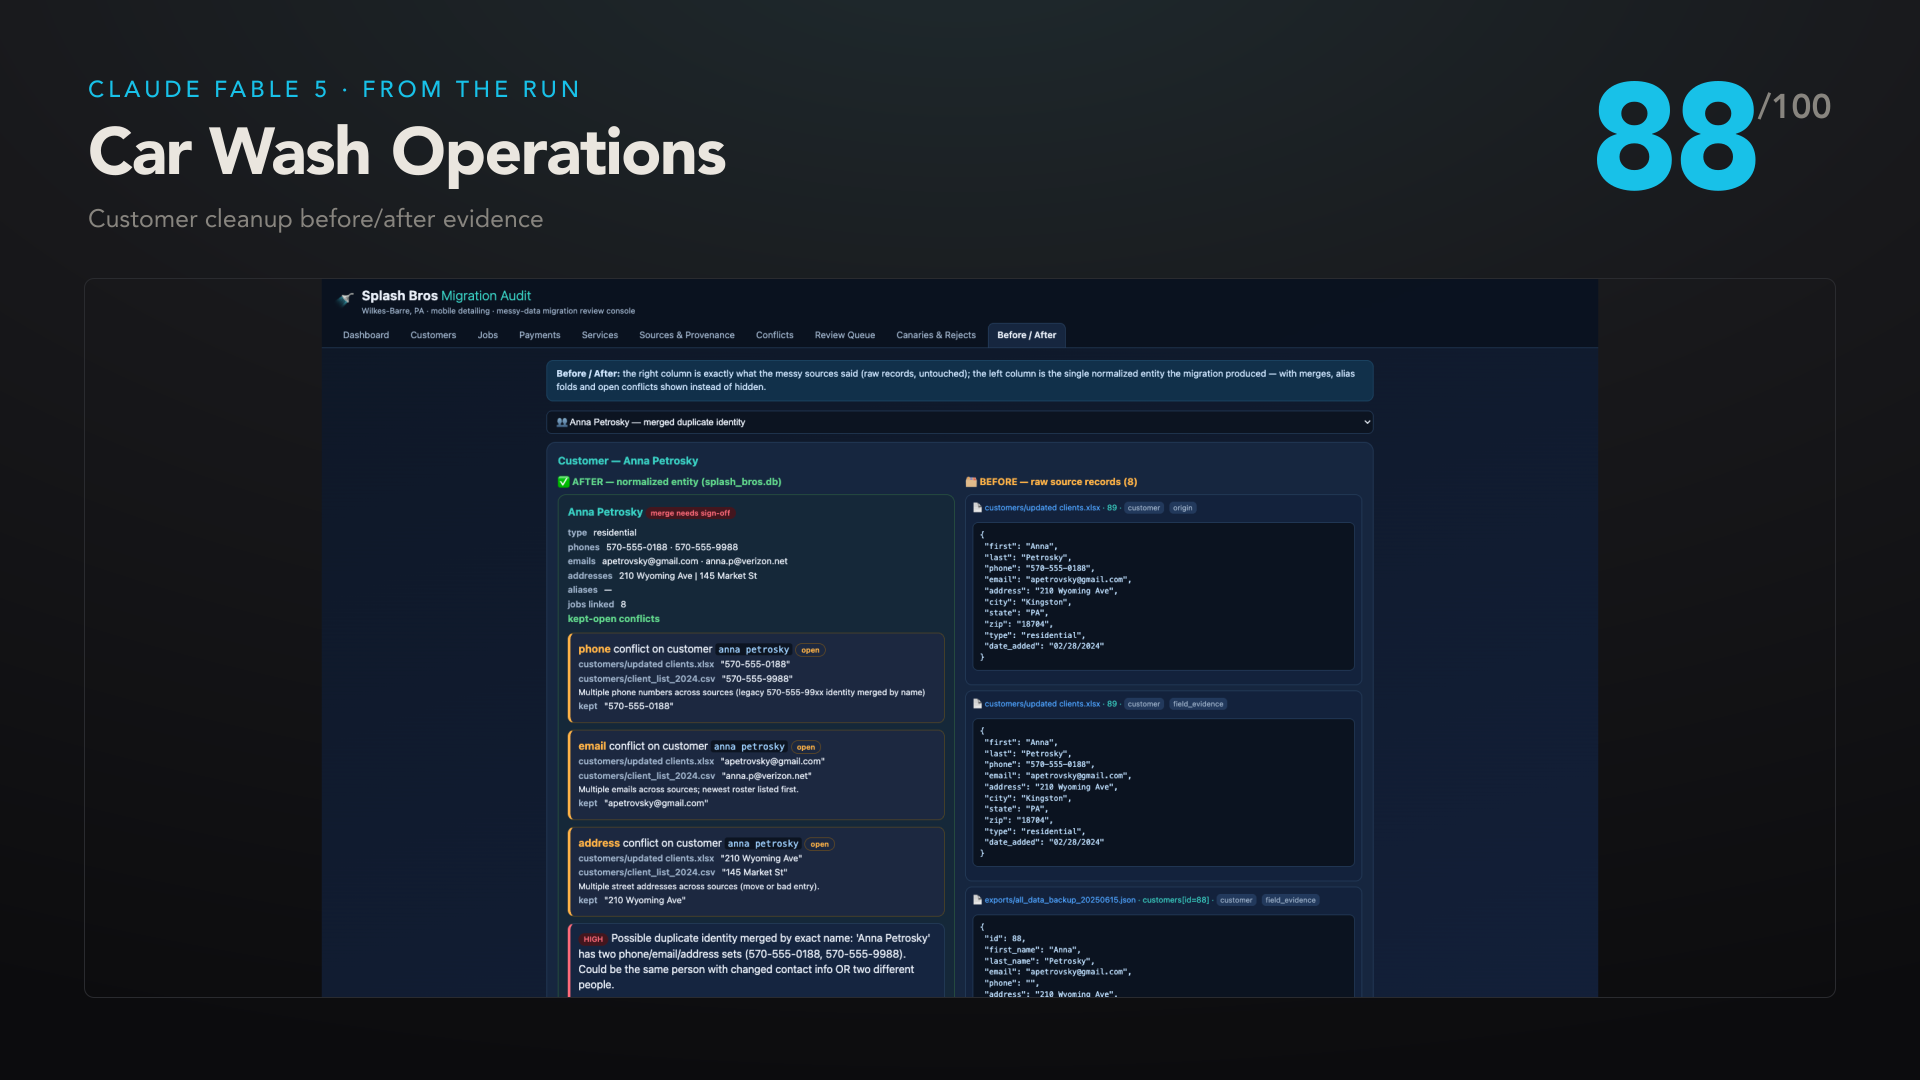The width and height of the screenshot is (1920, 1080).
Task: Click 'phone conflict on customer' title
Action: (x=645, y=649)
